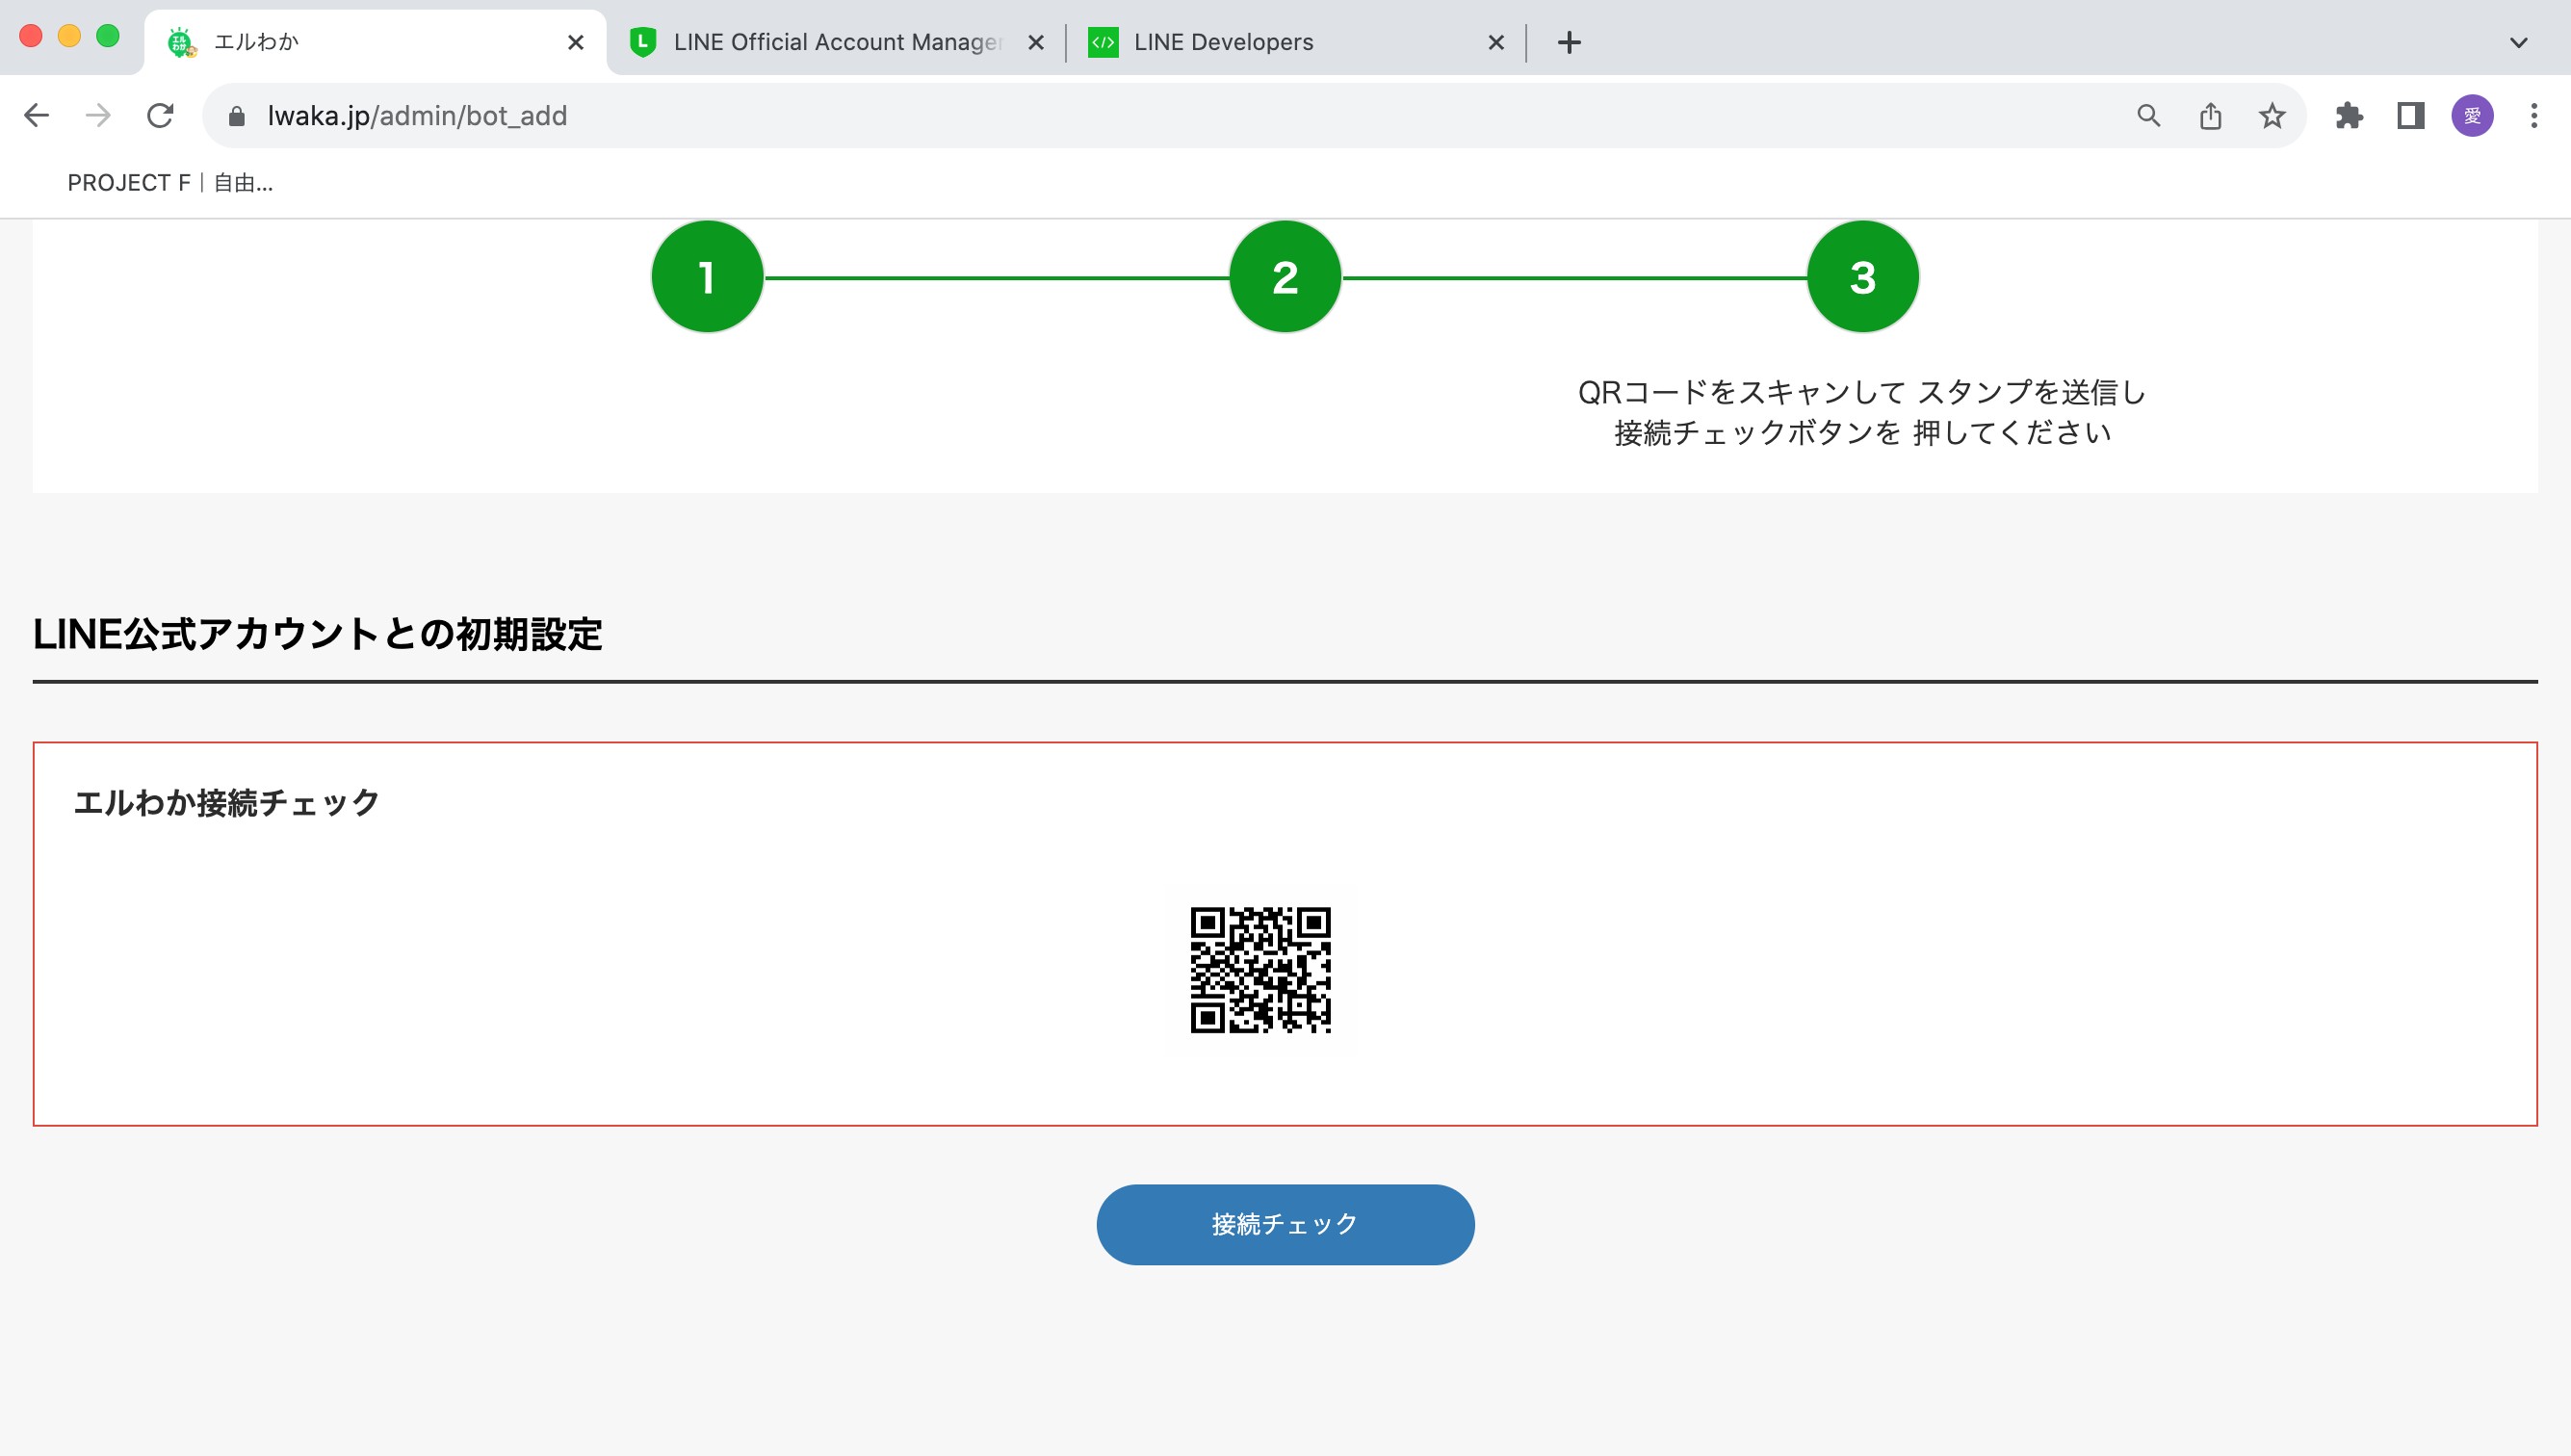This screenshot has width=2571, height=1456.
Task: Click the browser back arrow
Action: (37, 116)
